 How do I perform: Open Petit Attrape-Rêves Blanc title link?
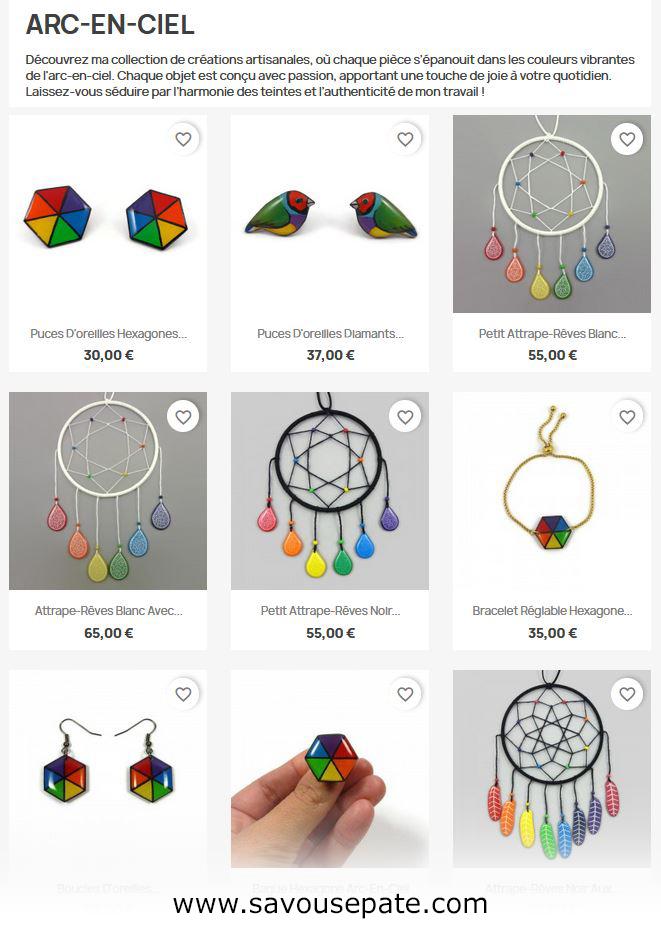[552, 333]
